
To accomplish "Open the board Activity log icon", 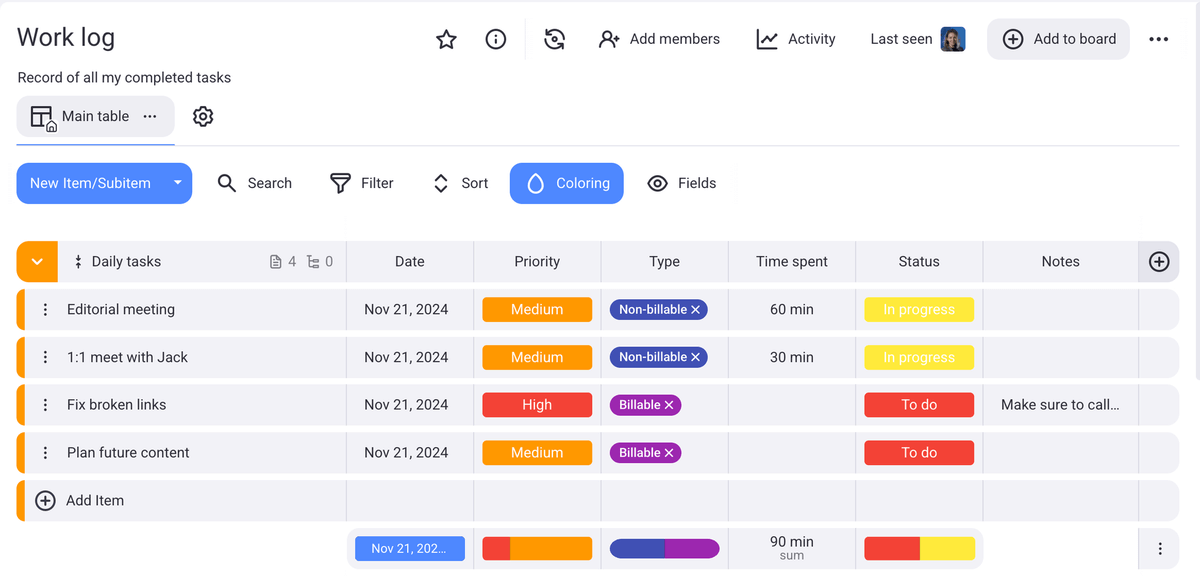I will pyautogui.click(x=766, y=39).
